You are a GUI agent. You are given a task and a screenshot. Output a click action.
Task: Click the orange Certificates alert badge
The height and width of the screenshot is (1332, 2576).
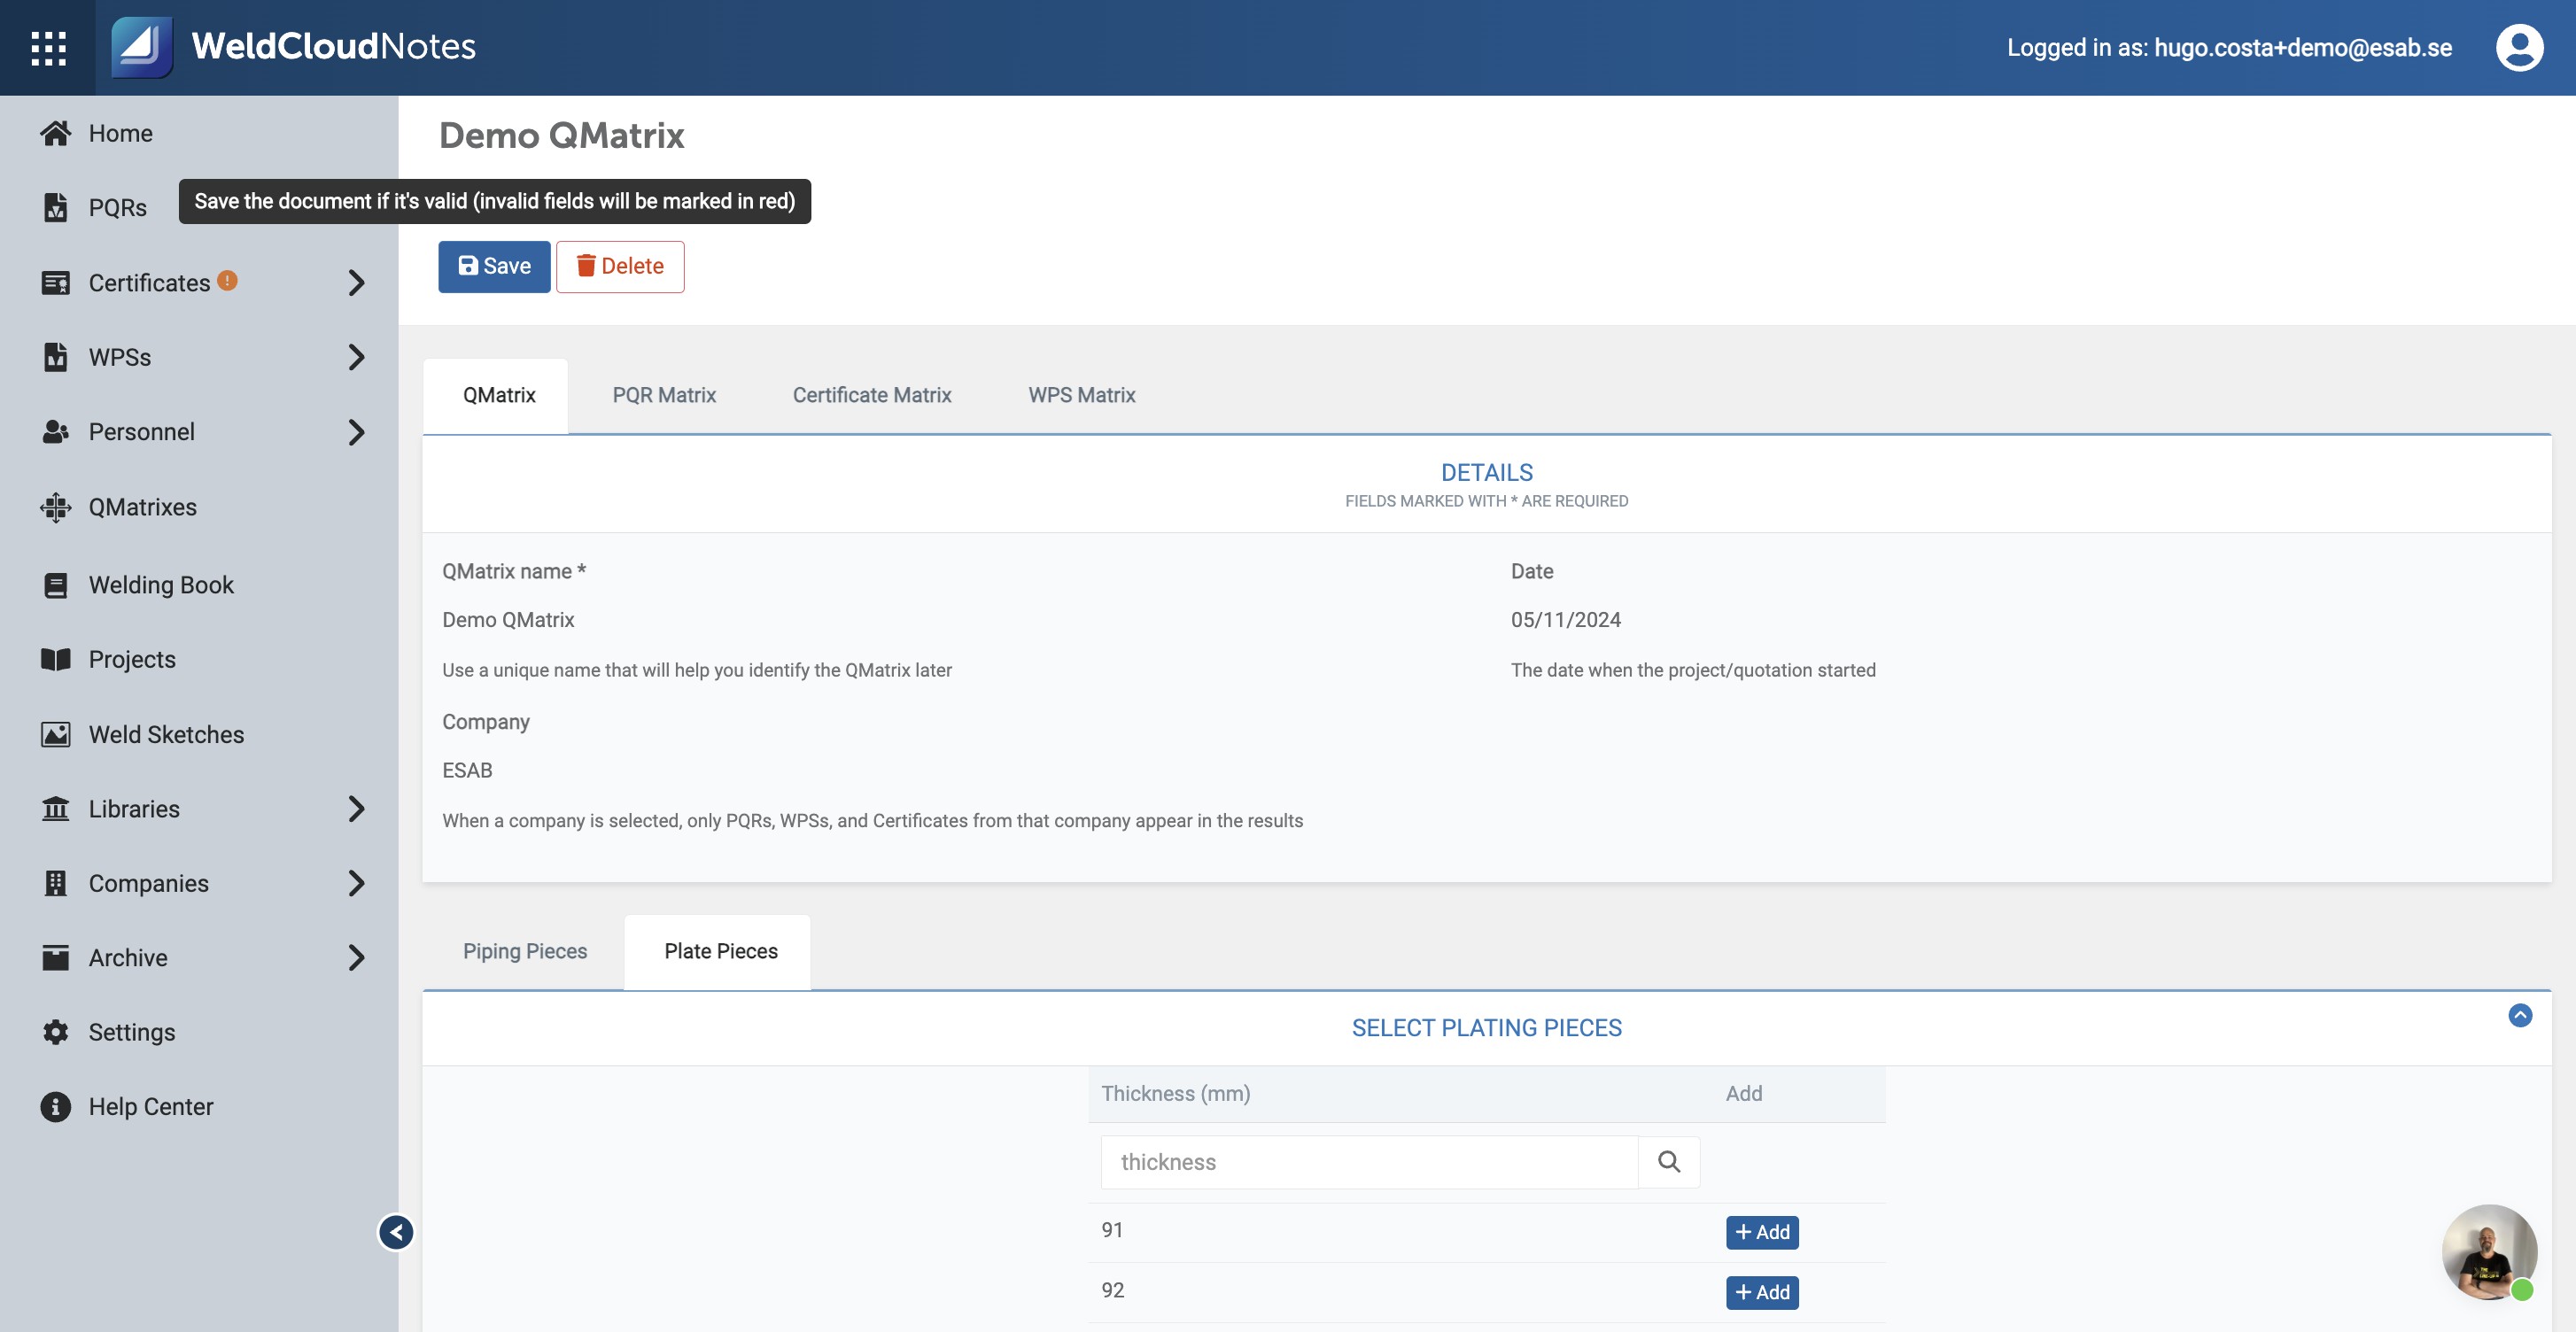(x=227, y=281)
